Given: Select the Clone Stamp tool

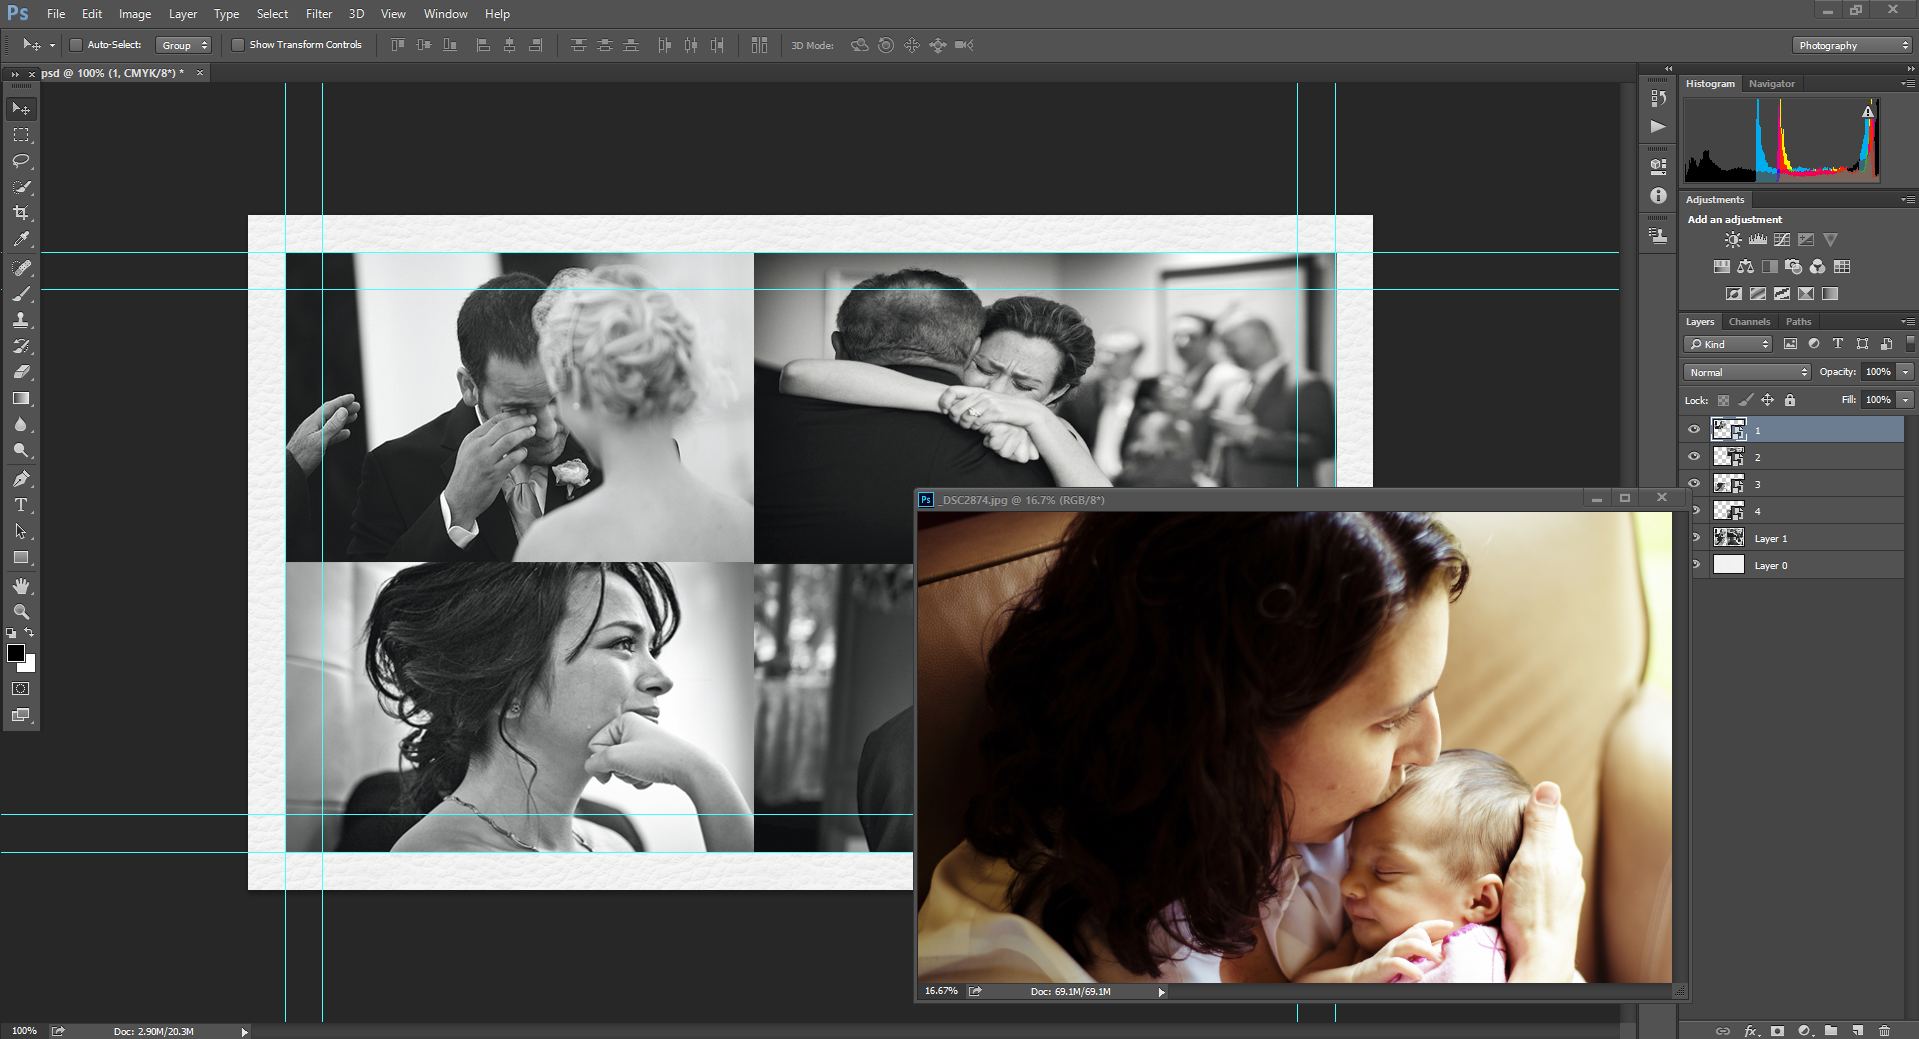Looking at the screenshot, I should pos(21,320).
